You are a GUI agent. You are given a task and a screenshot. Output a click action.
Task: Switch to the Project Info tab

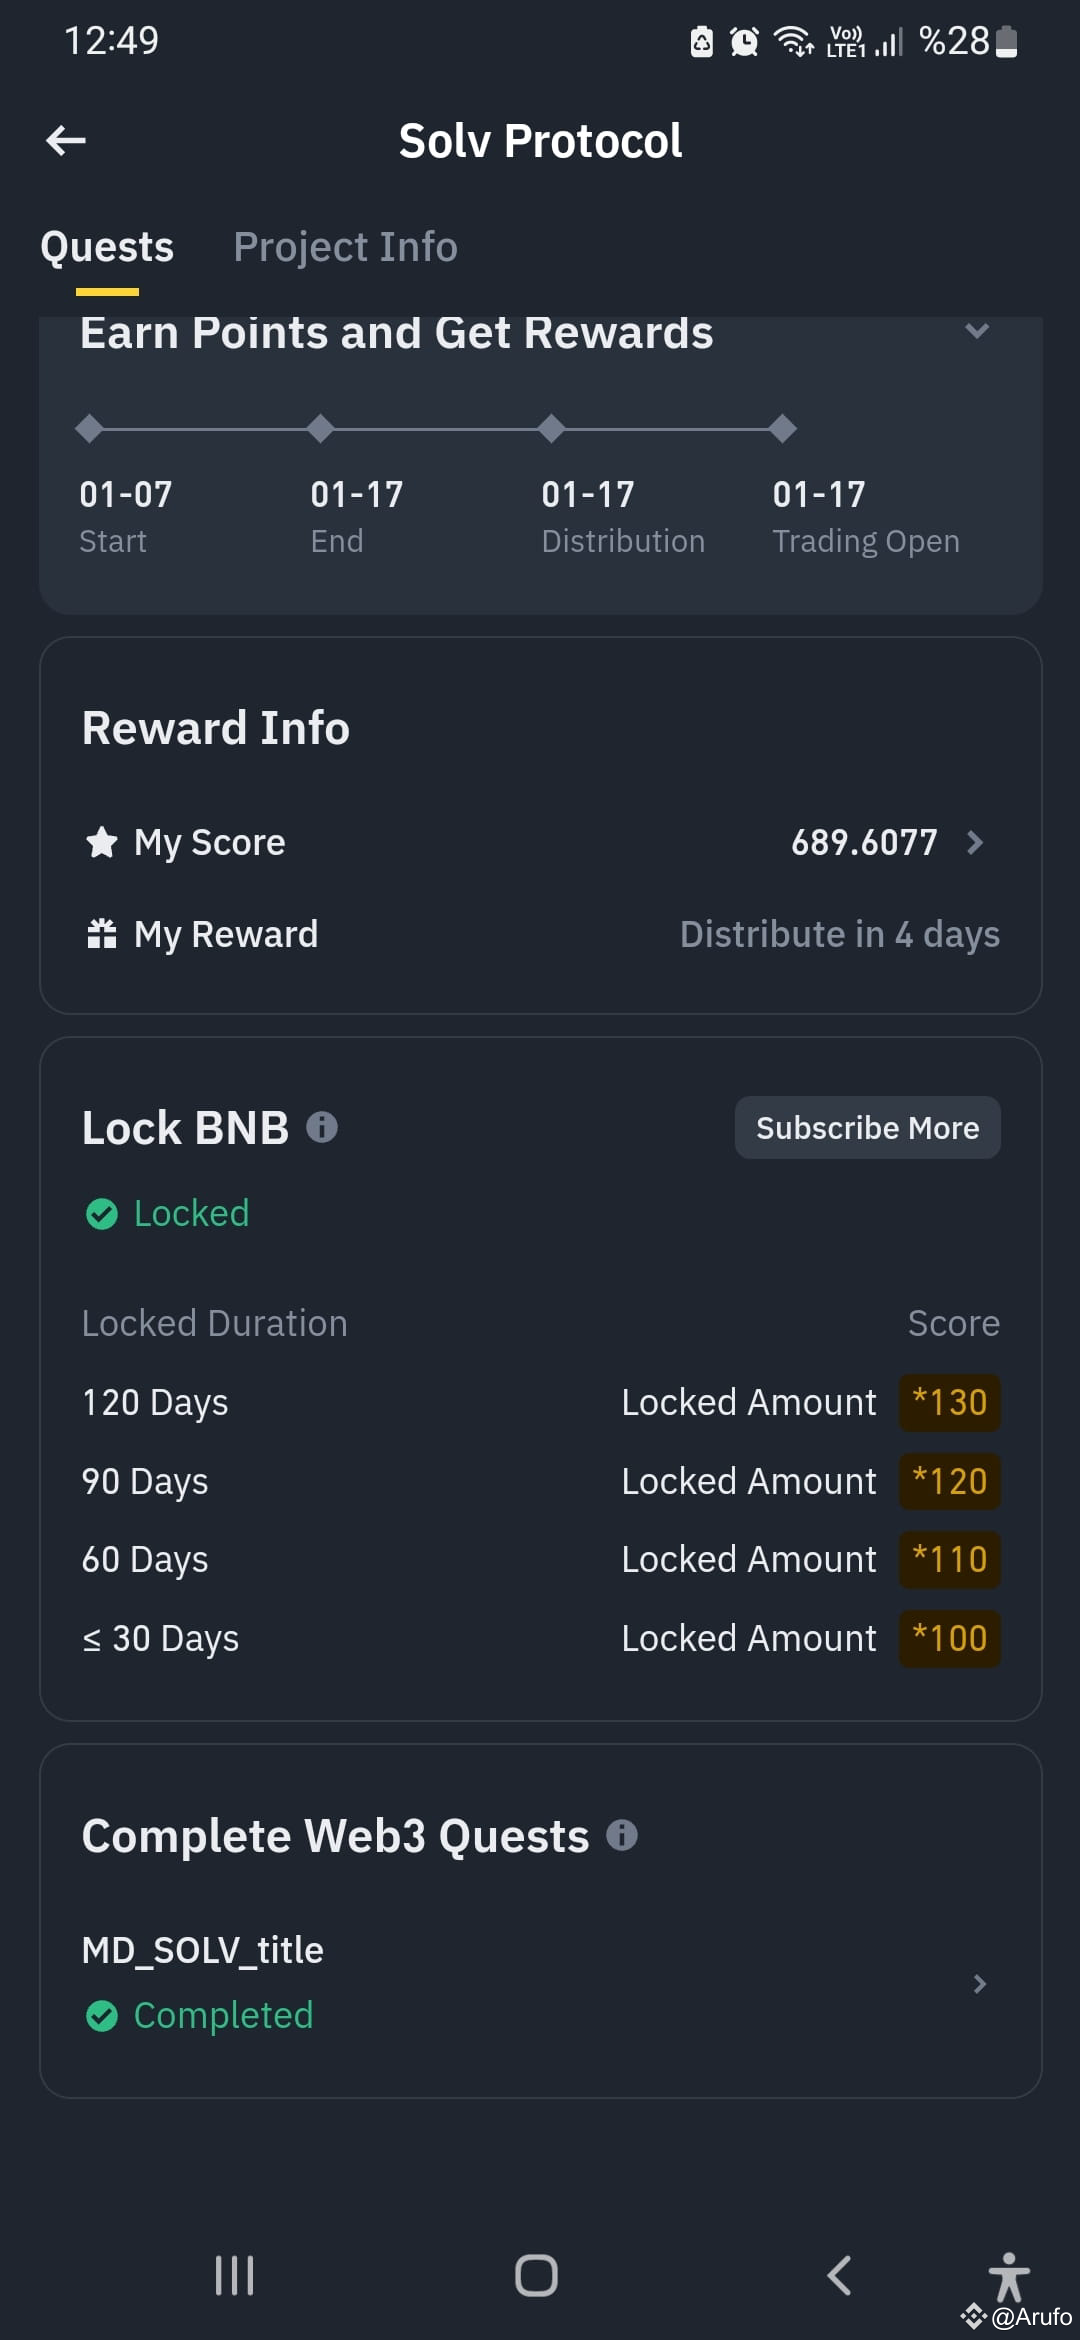click(x=345, y=247)
